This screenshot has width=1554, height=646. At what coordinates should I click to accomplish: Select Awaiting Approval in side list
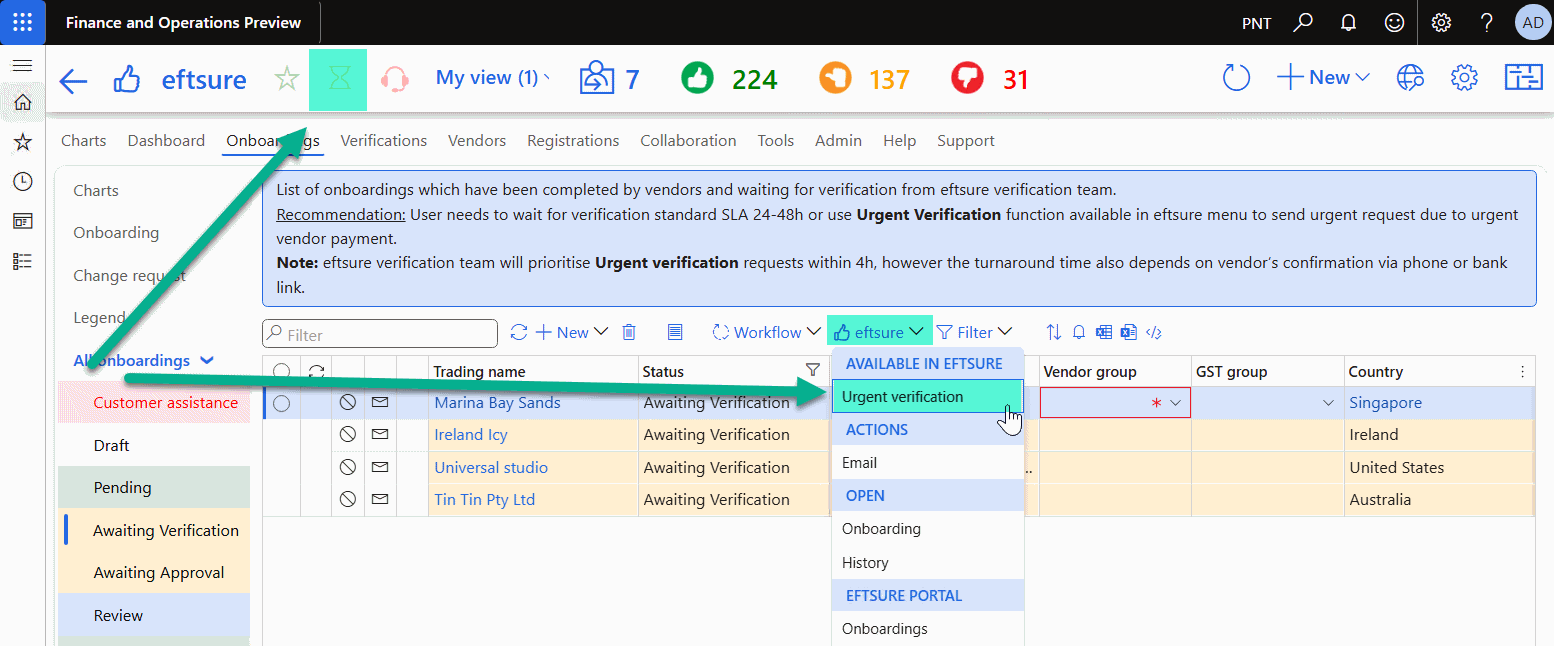[x=154, y=573]
